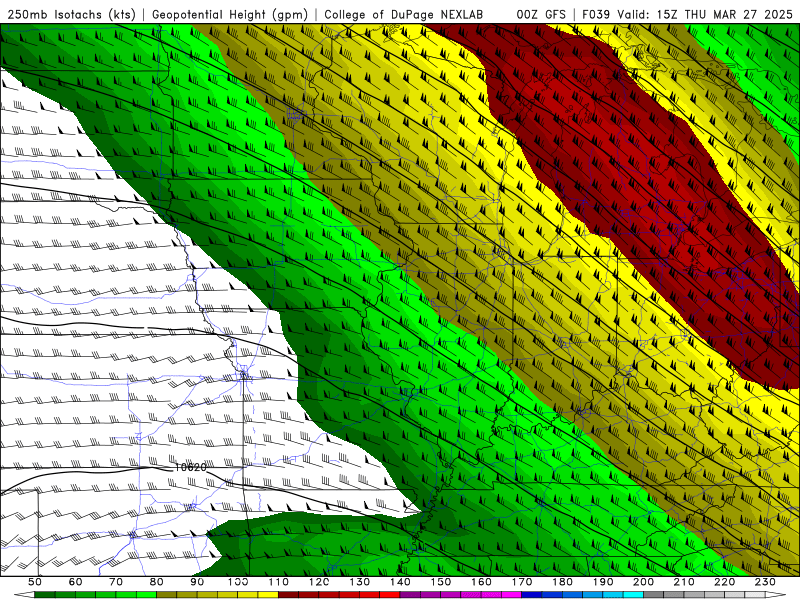Click the '200' color scale label
The image size is (800, 600).
(644, 582)
